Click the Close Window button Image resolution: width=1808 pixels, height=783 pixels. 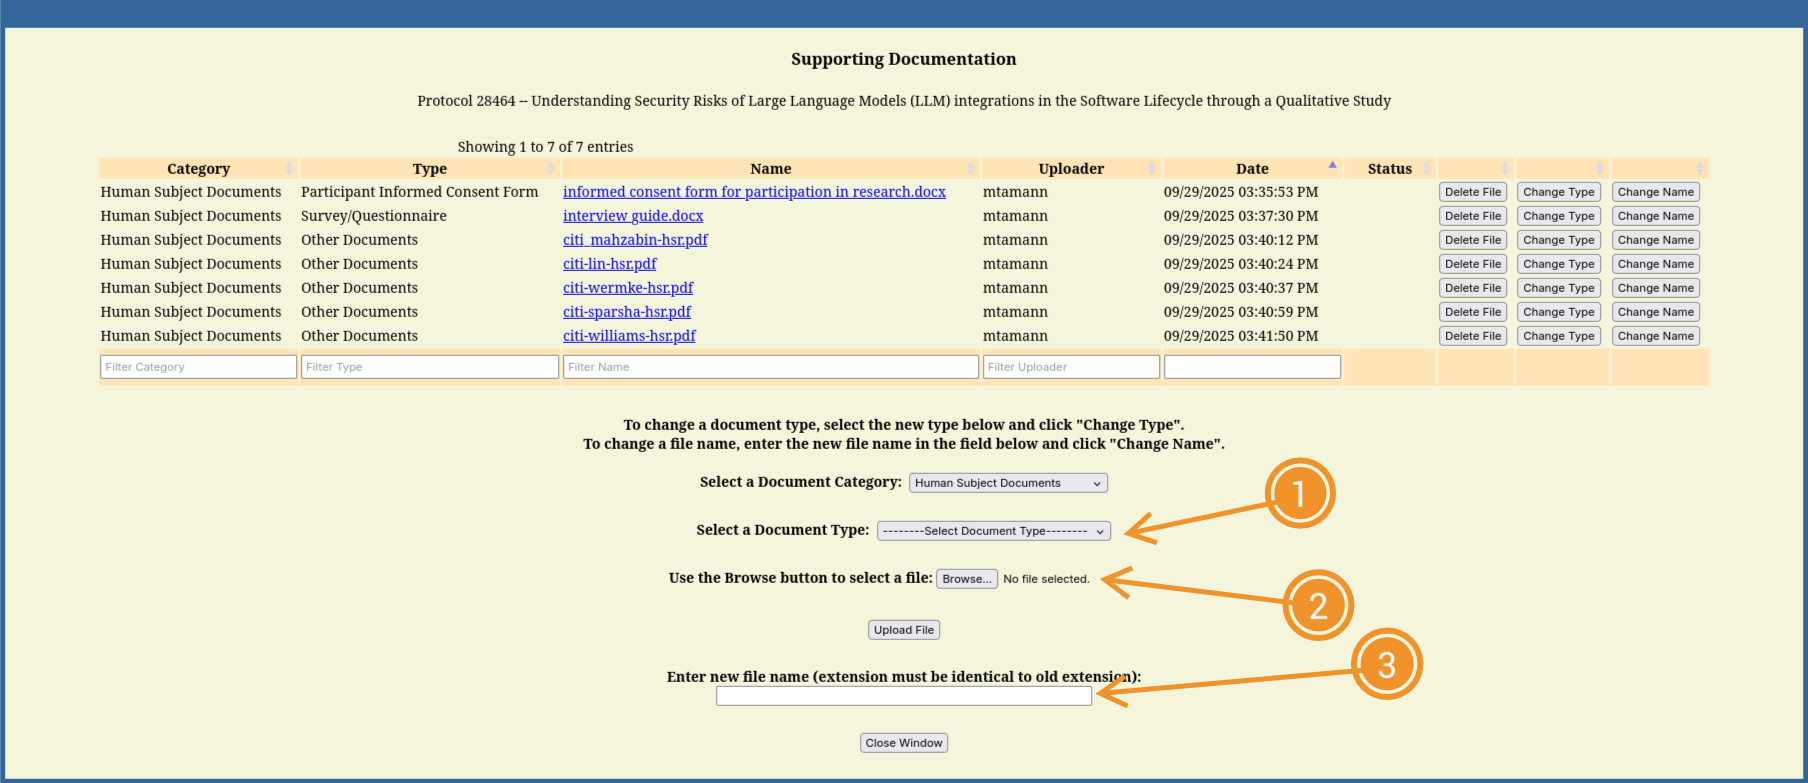[x=904, y=743]
